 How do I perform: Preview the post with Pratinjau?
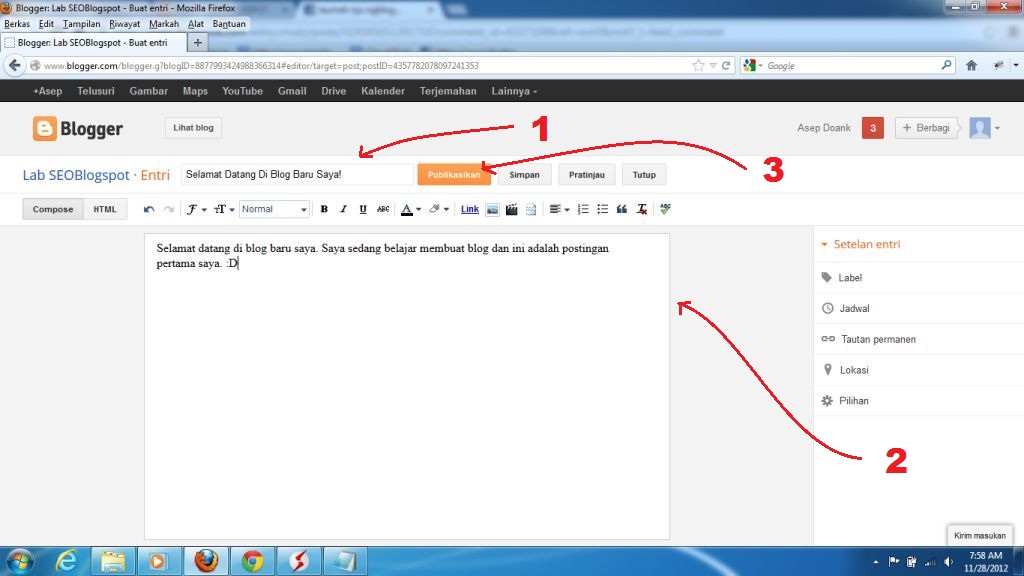pos(586,174)
